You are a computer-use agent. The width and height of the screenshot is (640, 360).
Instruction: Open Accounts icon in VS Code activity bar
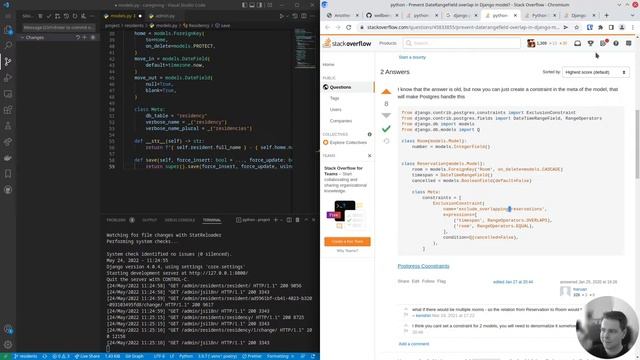[x=8, y=329]
